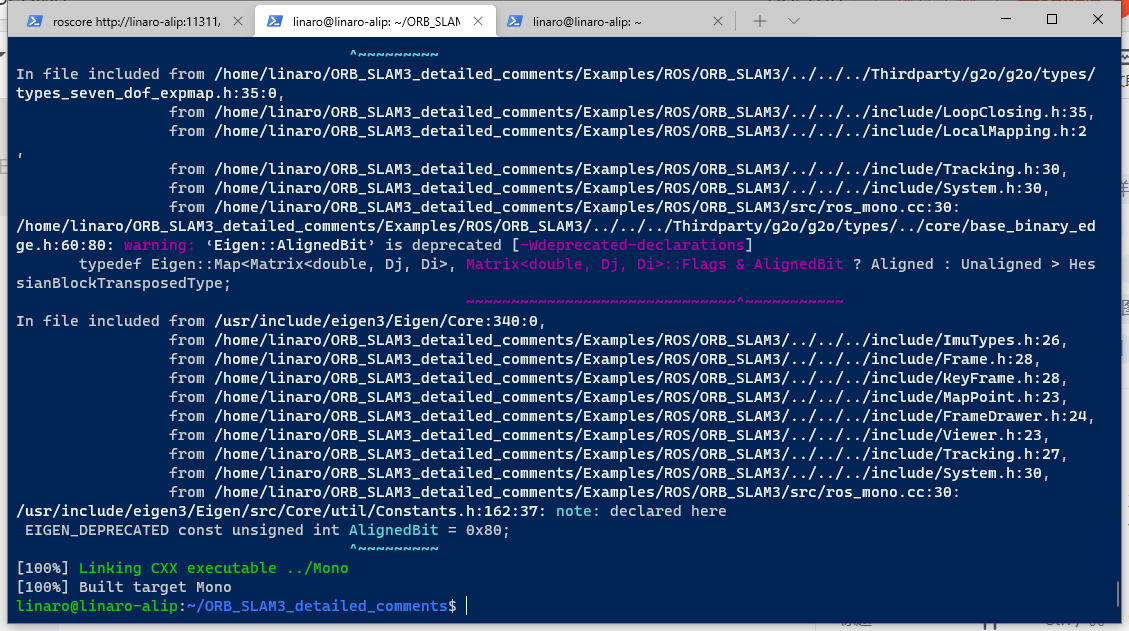This screenshot has width=1129, height=631.
Task: Click the command prompt input area
Action: click(x=467, y=606)
